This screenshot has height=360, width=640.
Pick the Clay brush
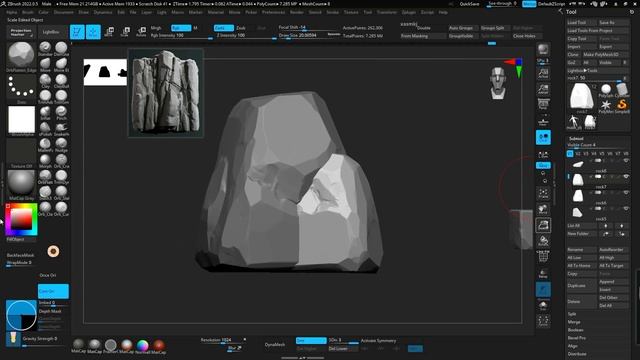click(45, 80)
